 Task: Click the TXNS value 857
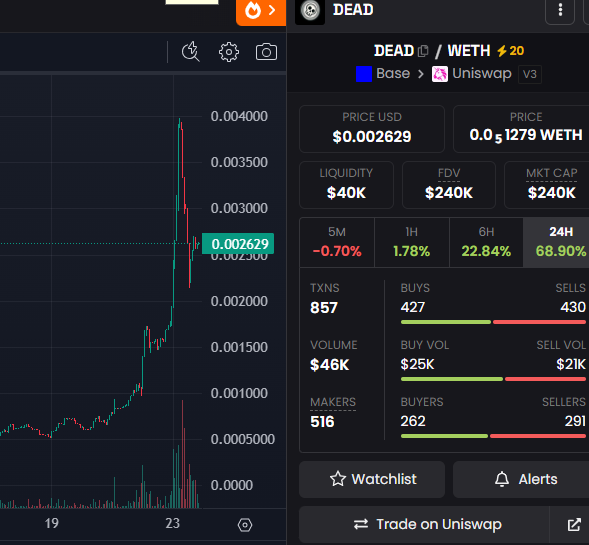pos(324,308)
